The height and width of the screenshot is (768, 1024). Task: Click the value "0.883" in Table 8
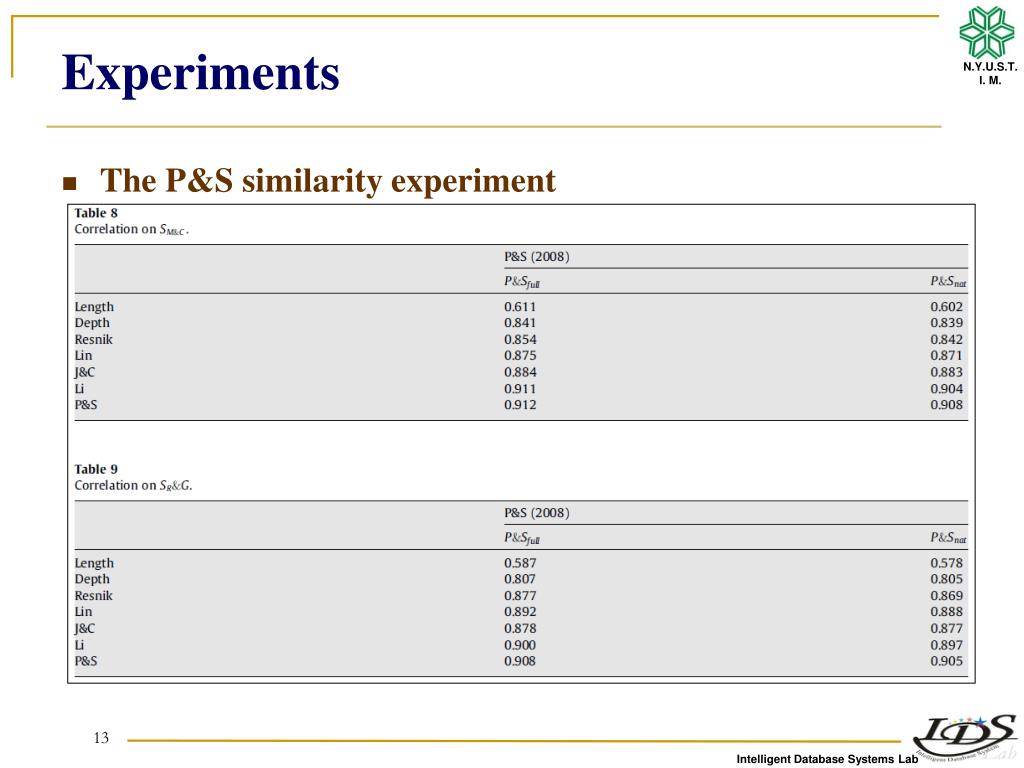(x=946, y=372)
